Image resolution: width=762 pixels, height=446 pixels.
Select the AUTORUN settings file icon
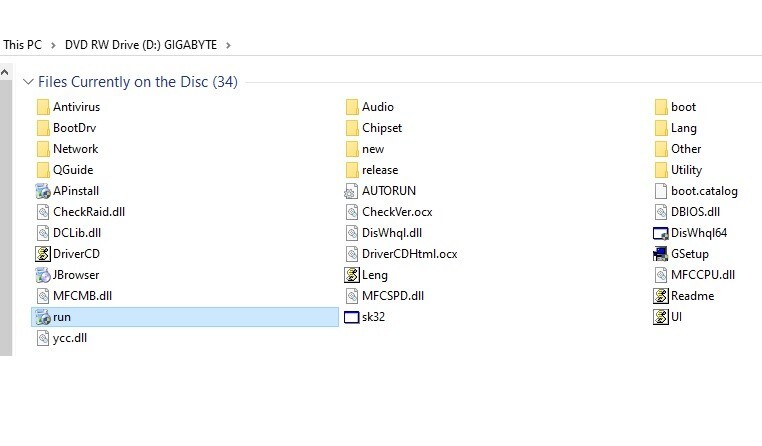[x=351, y=191]
